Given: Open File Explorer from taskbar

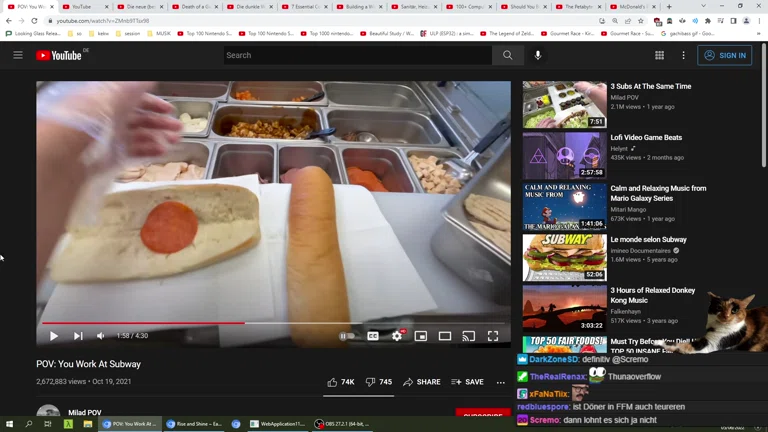Looking at the screenshot, I should 88,424.
